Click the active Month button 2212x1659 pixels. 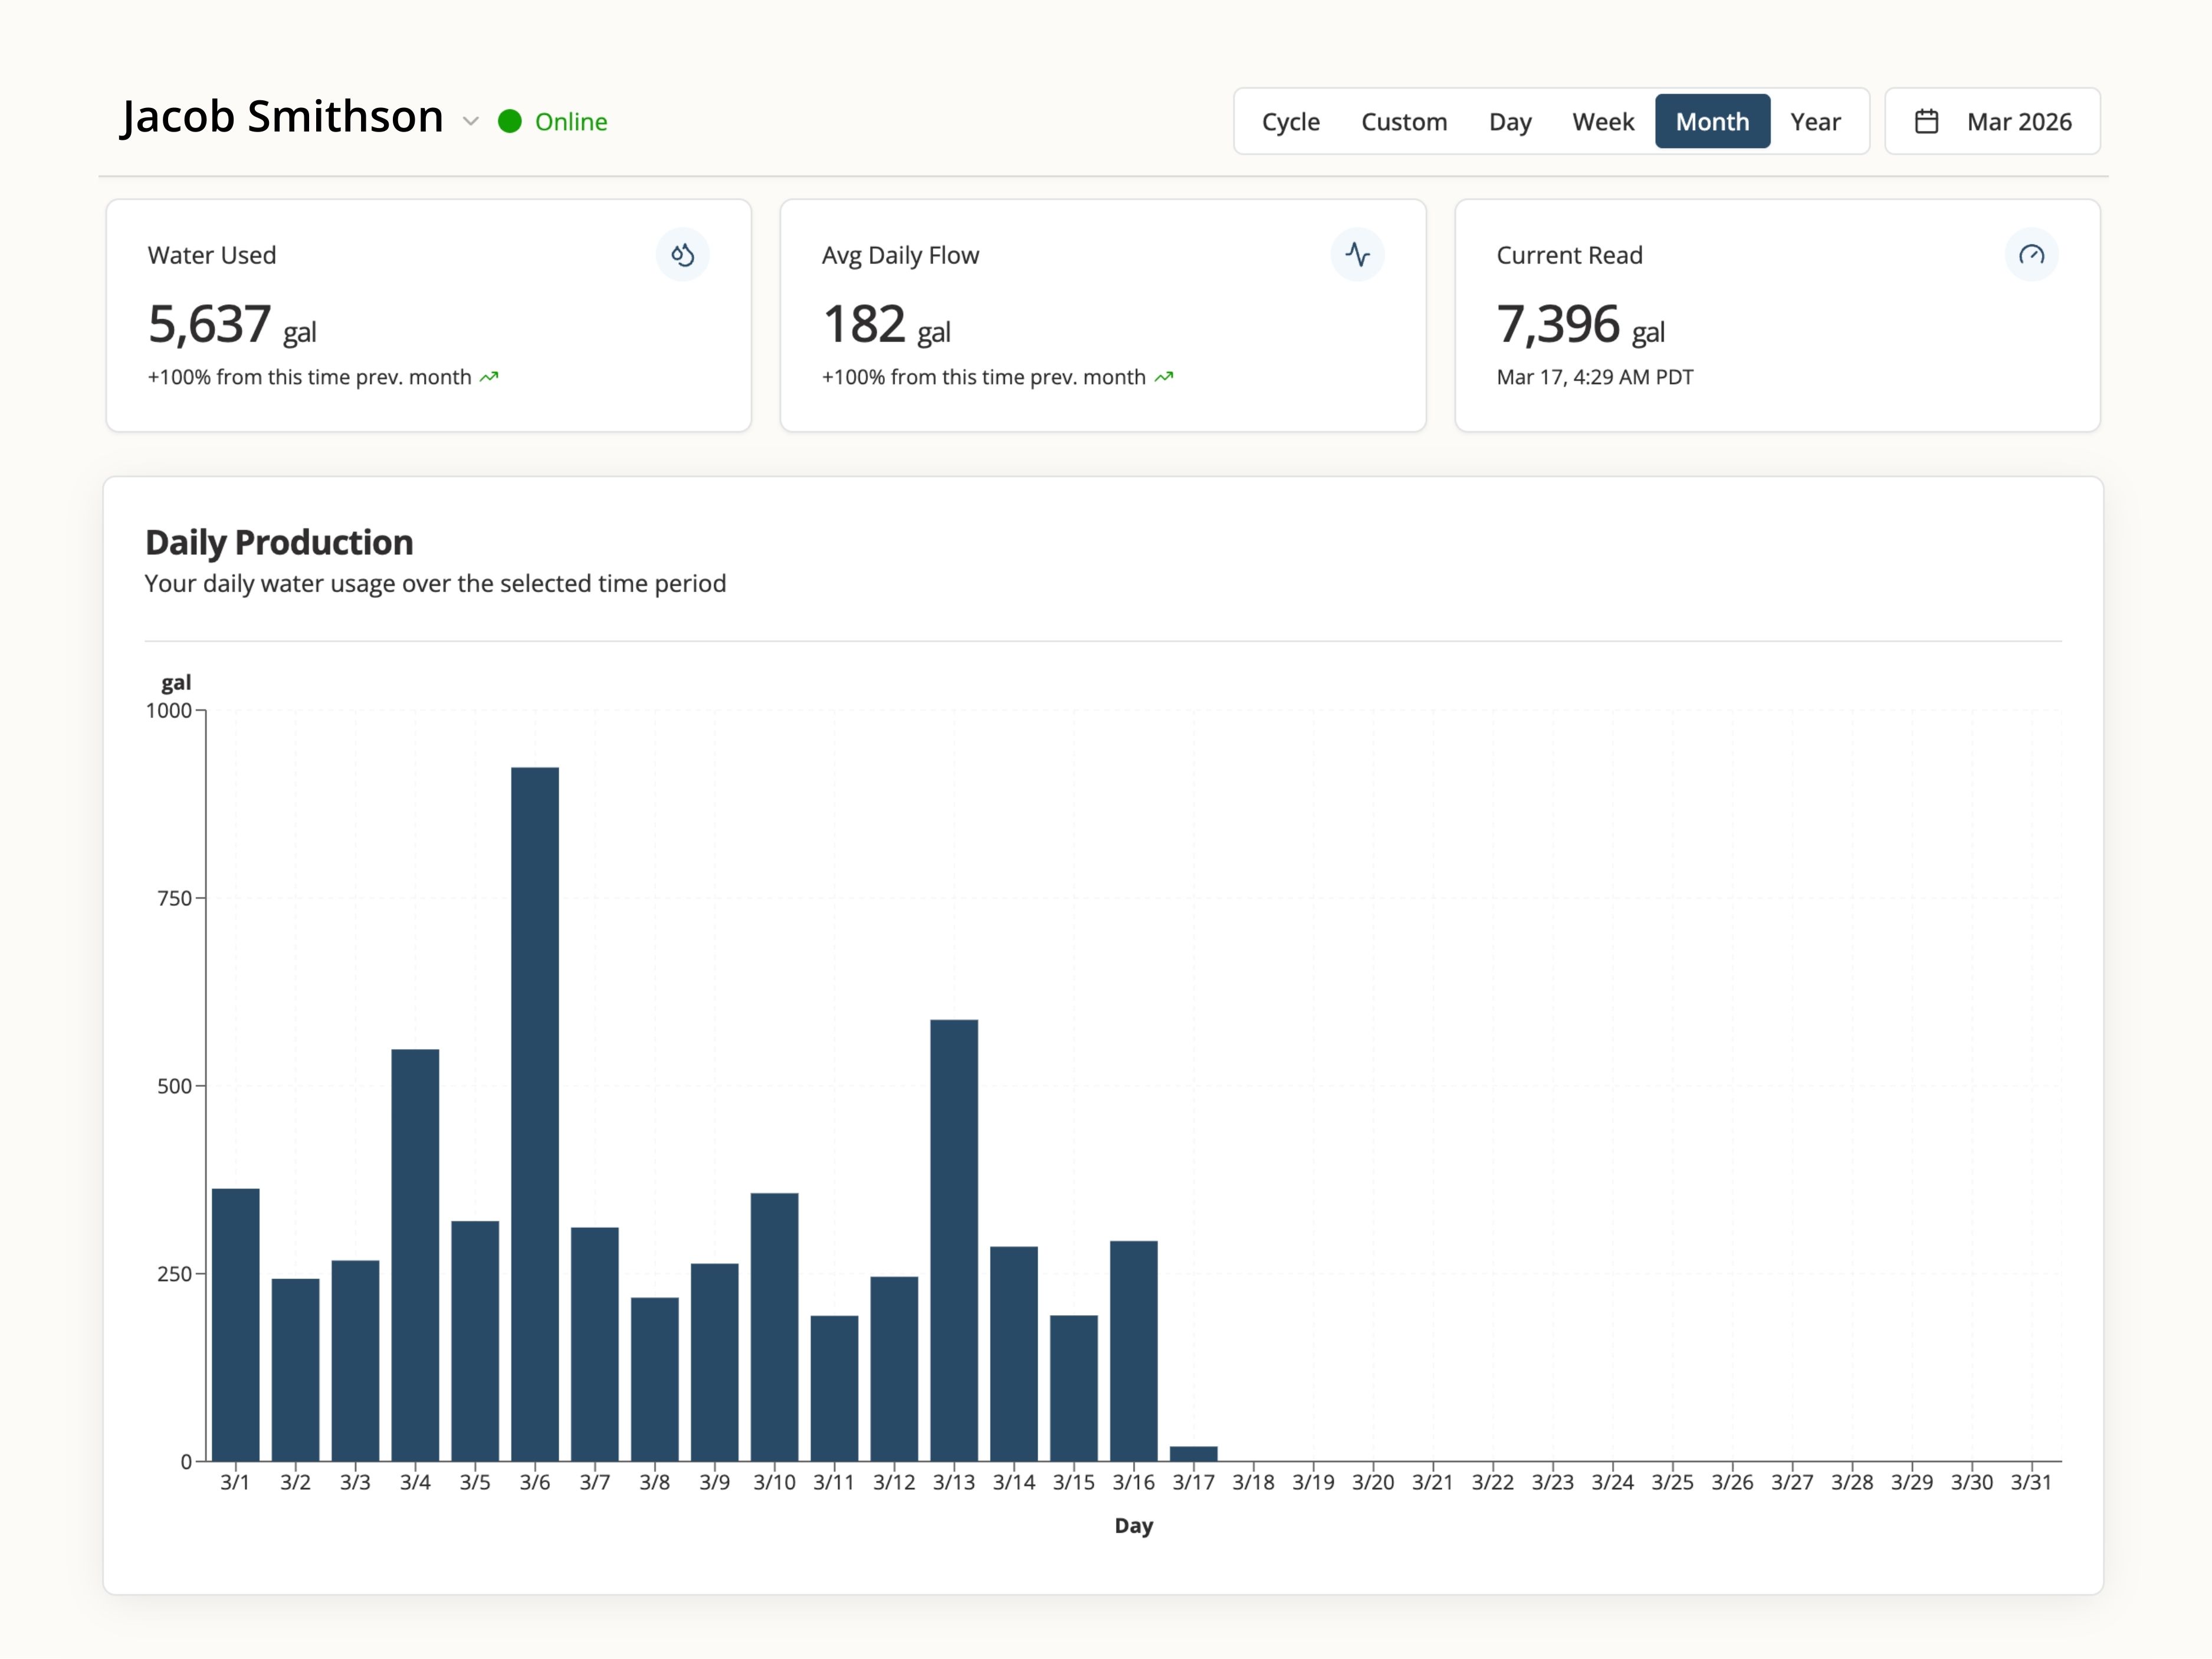pyautogui.click(x=1711, y=122)
